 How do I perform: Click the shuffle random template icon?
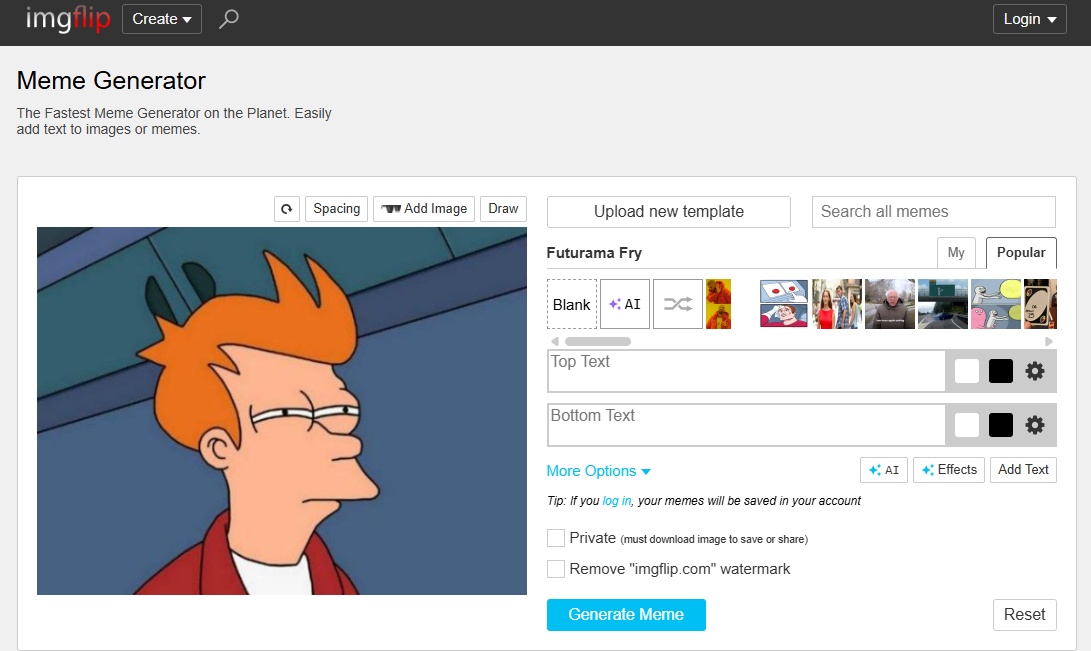coord(678,304)
